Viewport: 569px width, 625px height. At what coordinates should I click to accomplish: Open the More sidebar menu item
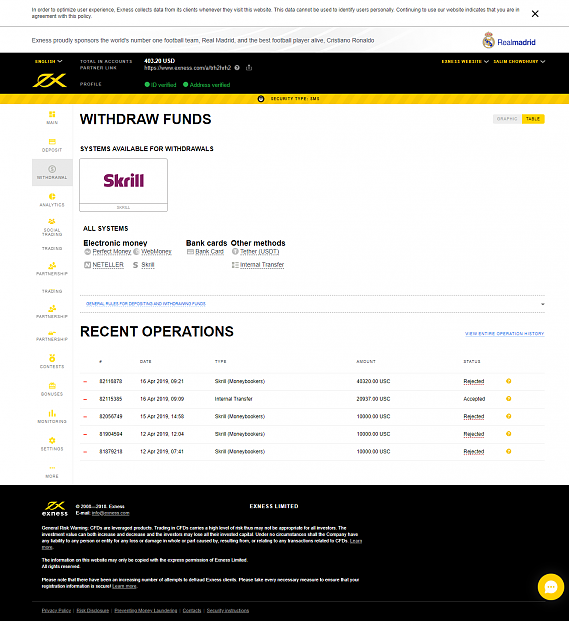coord(52,472)
